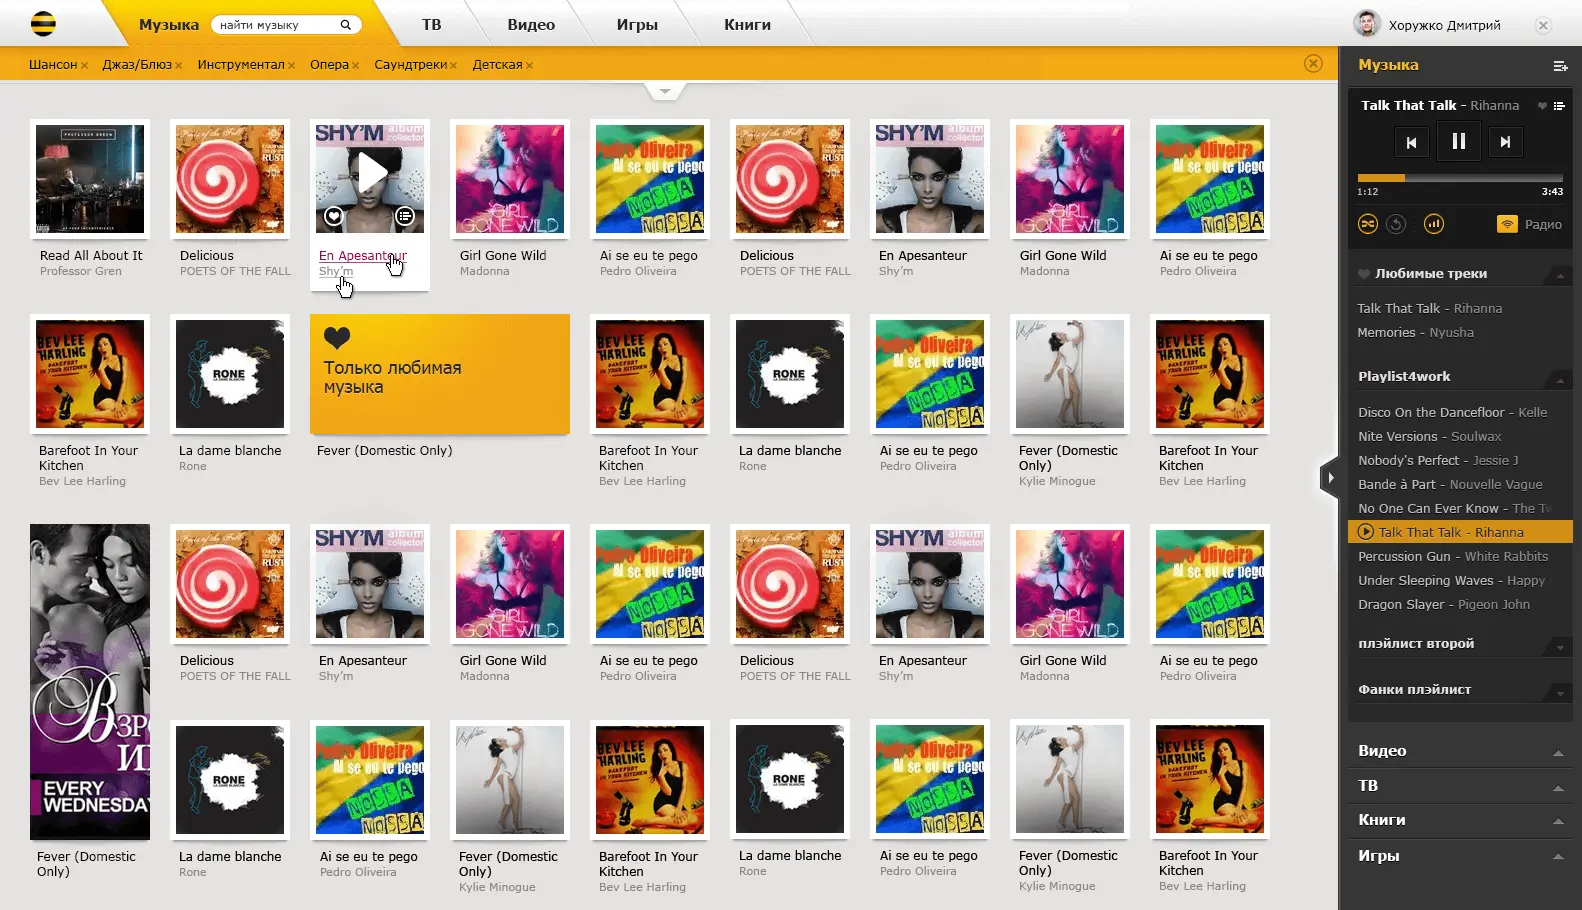The width and height of the screenshot is (1582, 910).
Task: Expand the Фанки плэйлист playlist
Action: pos(1559,692)
